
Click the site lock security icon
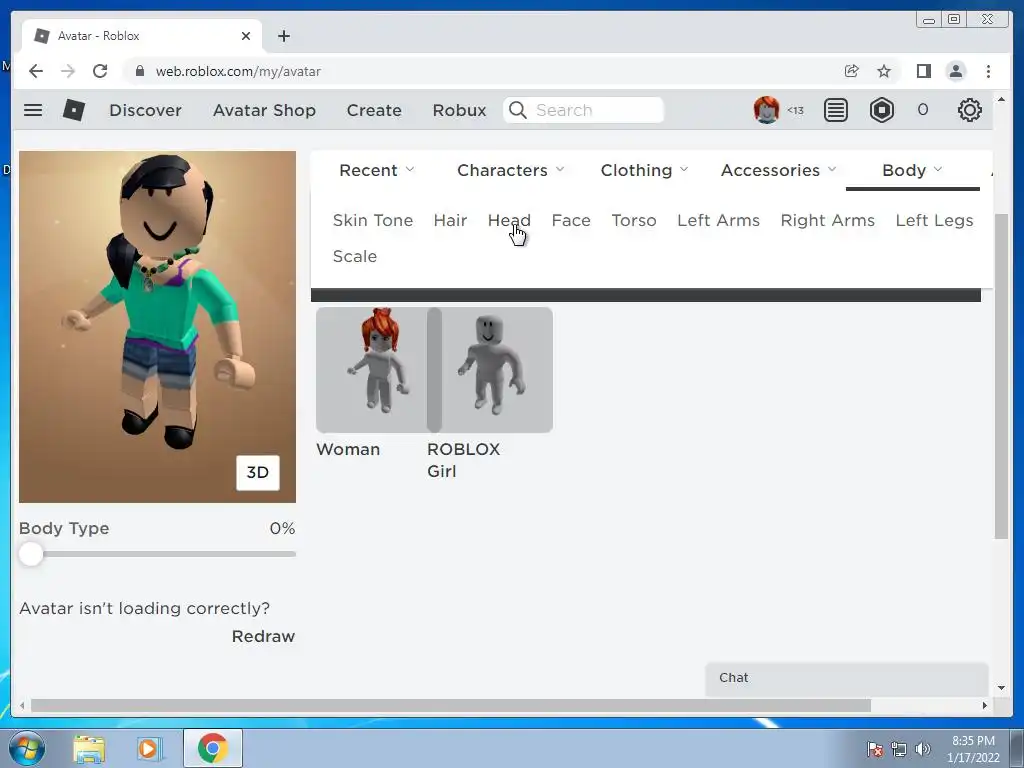coord(139,71)
